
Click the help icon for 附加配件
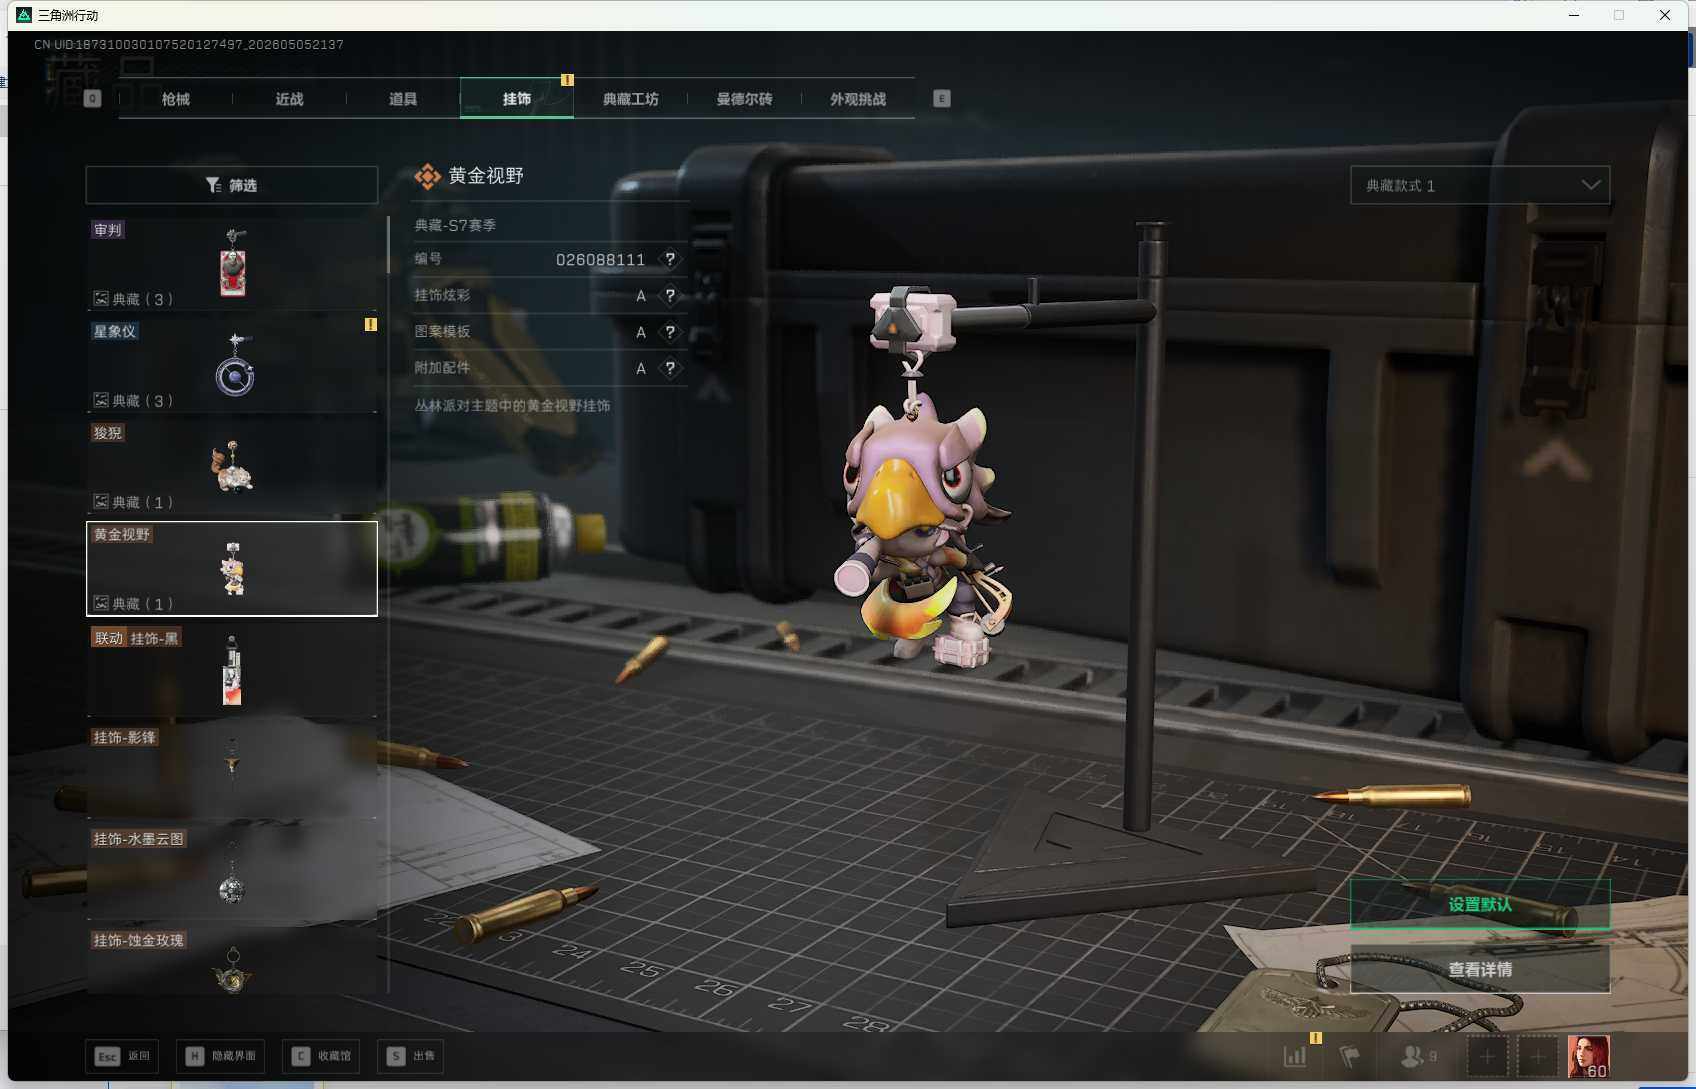pos(670,368)
